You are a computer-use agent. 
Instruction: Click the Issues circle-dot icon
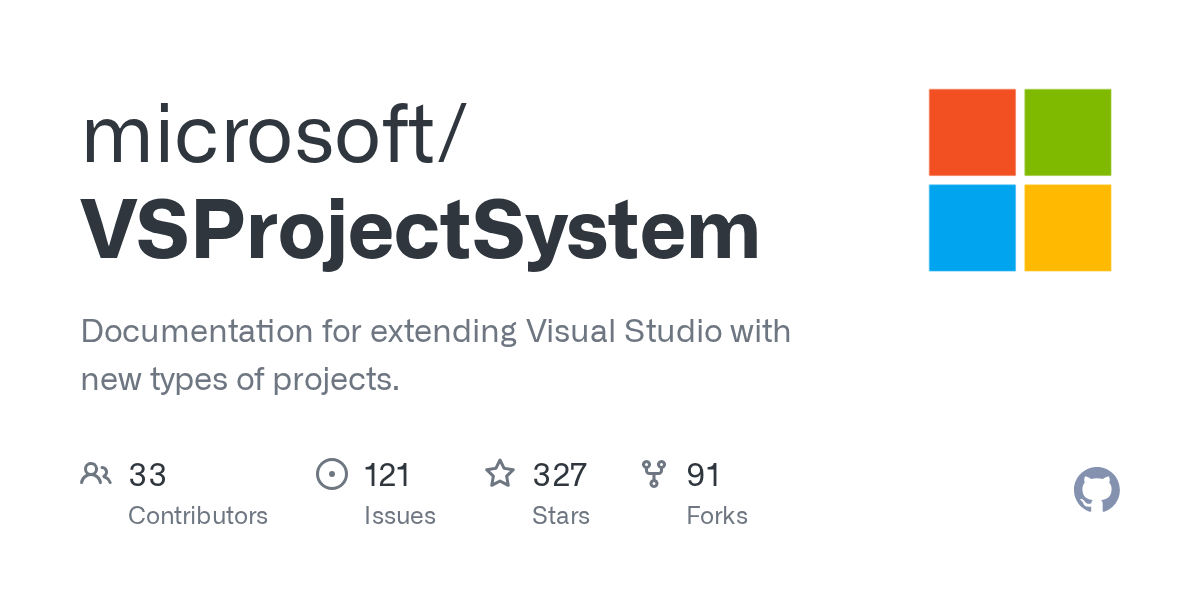click(x=331, y=474)
